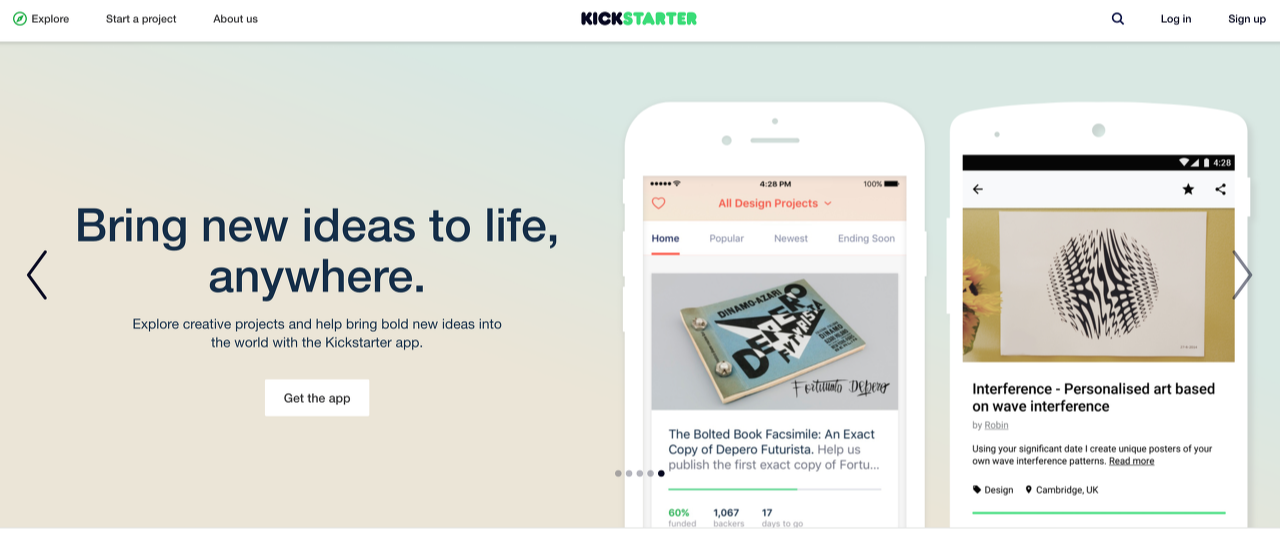Open the About us page
The image size is (1280, 536).
[x=235, y=18]
